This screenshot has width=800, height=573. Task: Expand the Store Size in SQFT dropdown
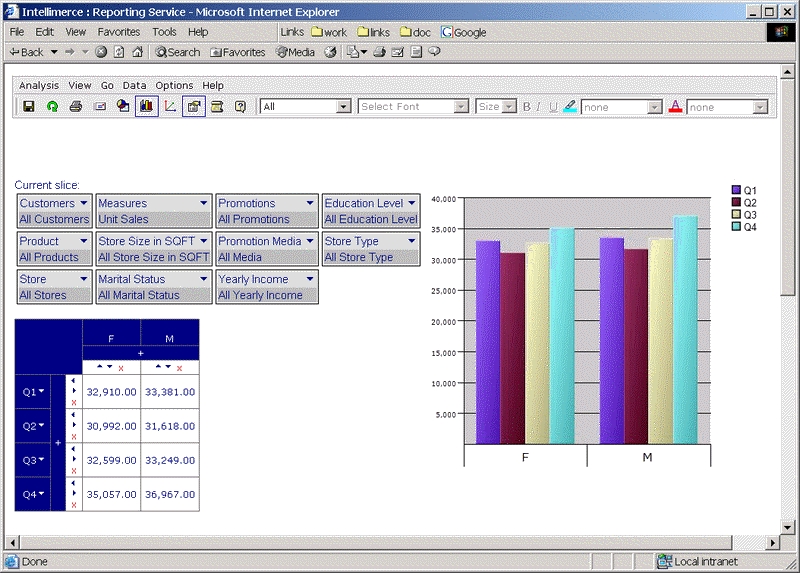coord(204,241)
